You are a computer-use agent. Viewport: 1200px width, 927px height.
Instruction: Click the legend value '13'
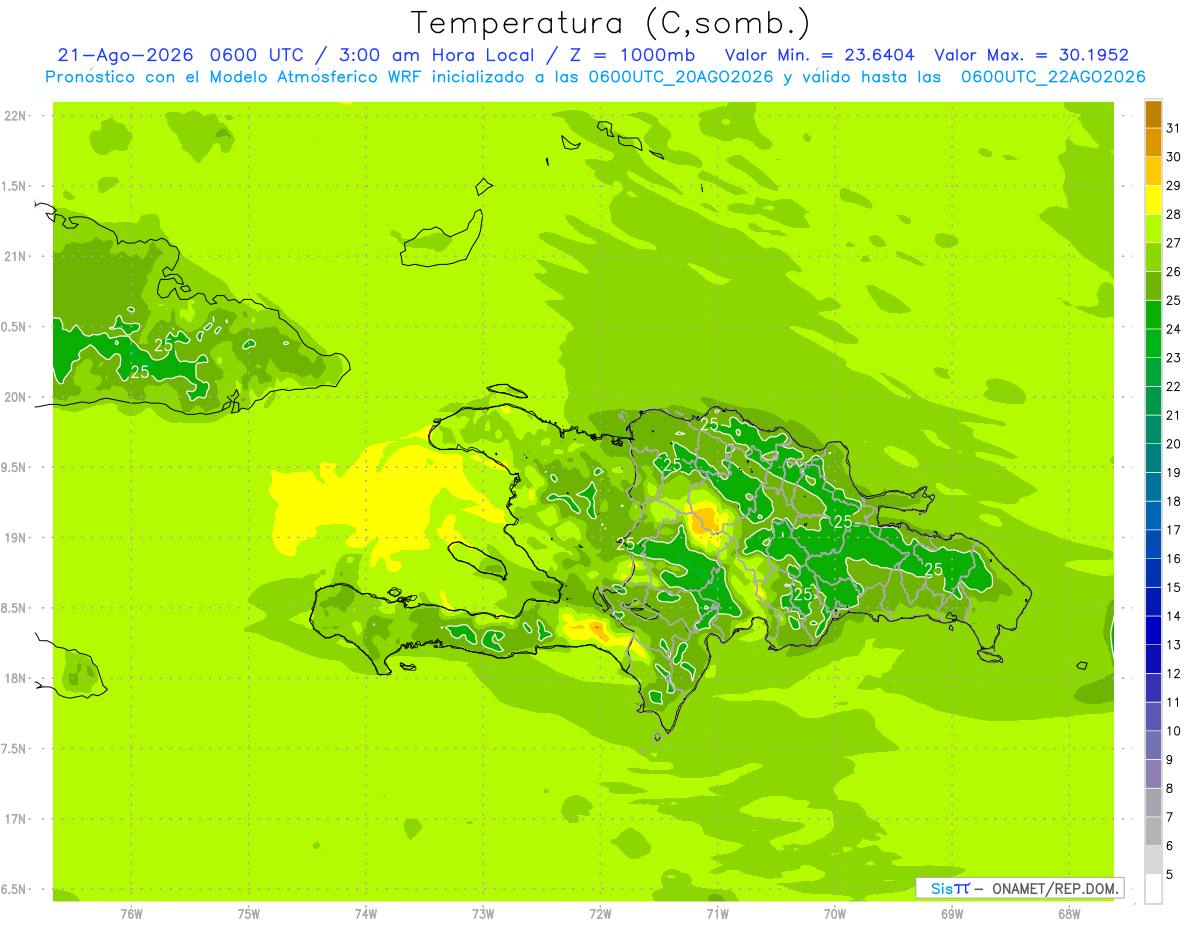1173,645
